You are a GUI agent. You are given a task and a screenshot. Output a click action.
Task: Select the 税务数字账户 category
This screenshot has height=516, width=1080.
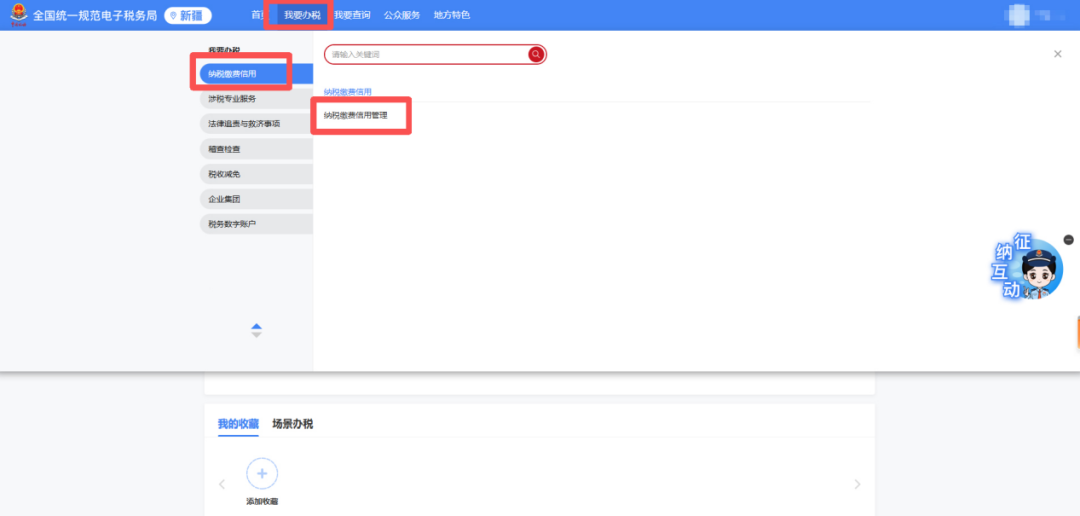coord(256,224)
